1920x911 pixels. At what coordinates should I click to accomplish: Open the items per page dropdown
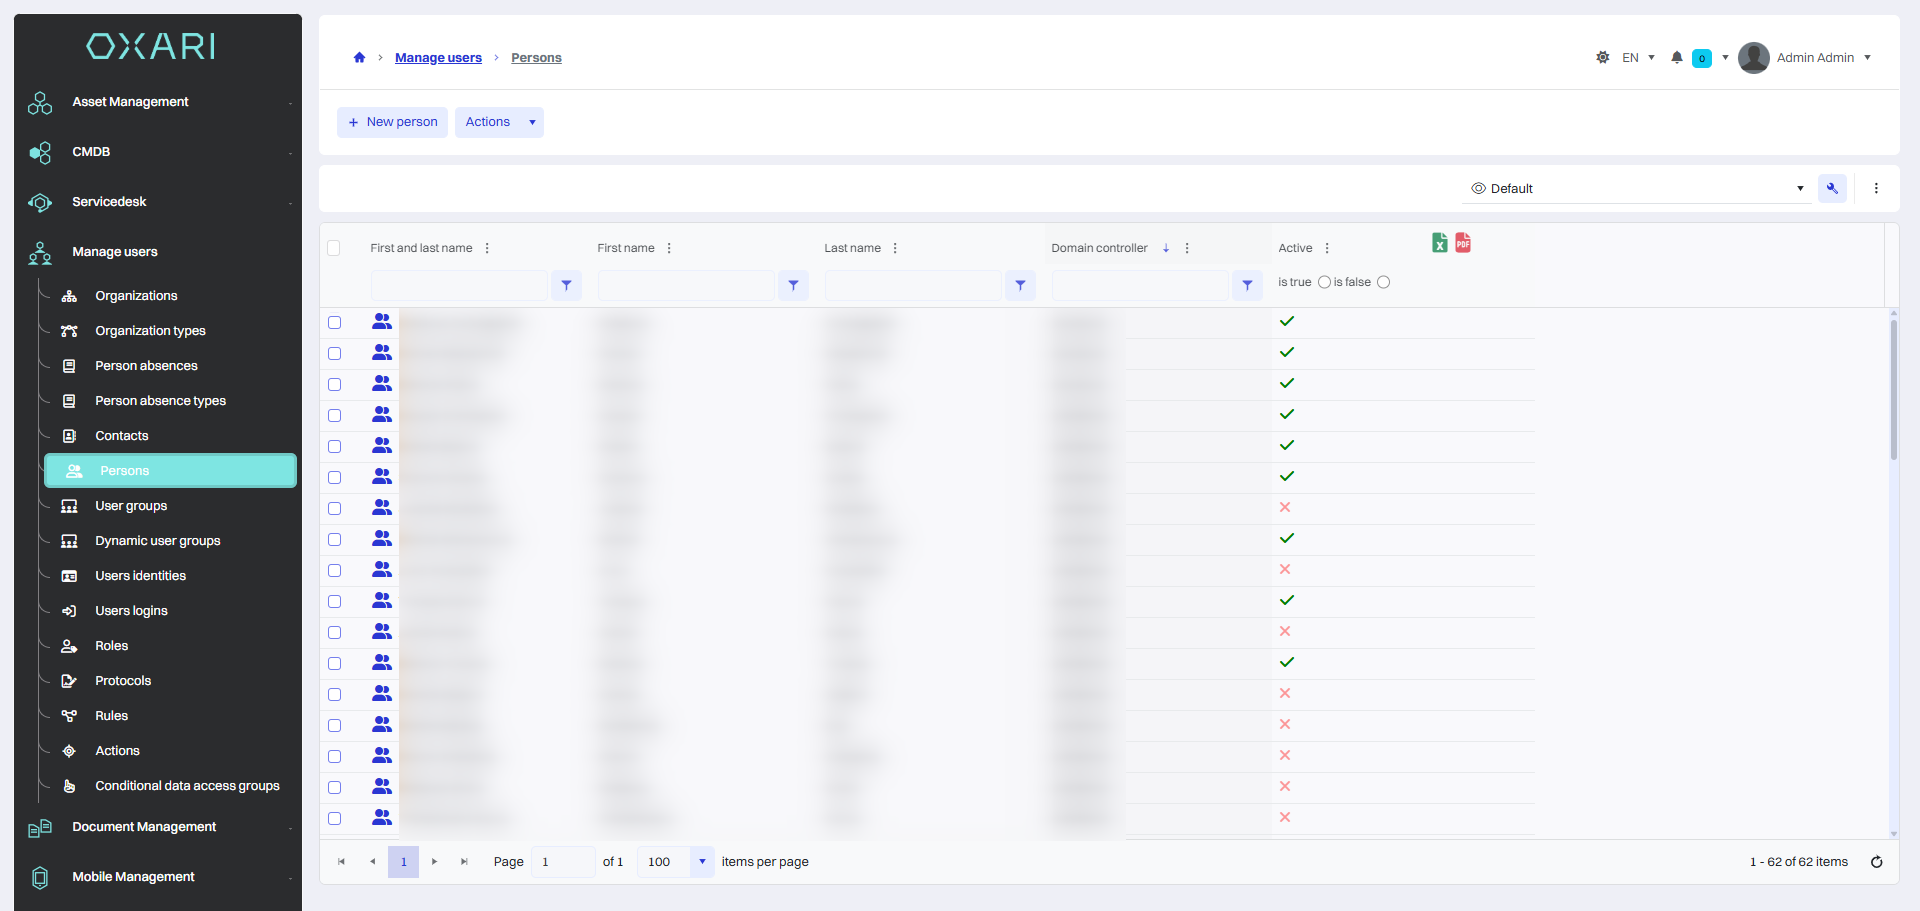click(702, 862)
